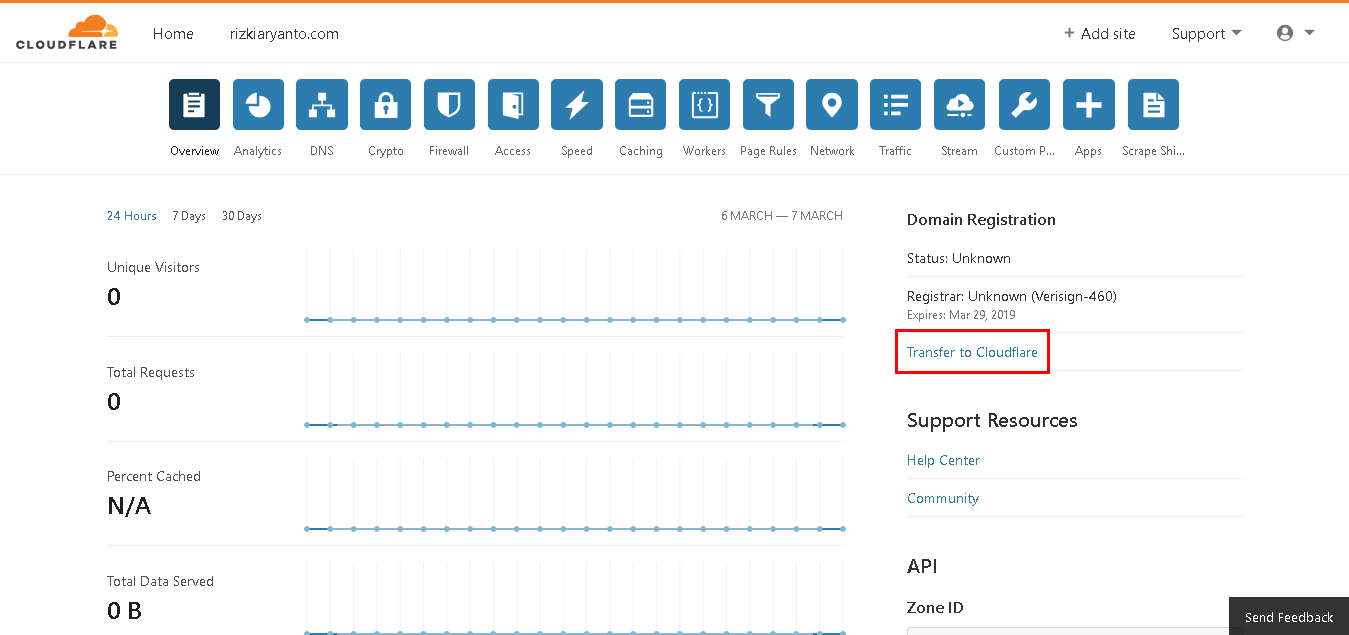Screen dimensions: 1349x635
Task: Open the Network location pin icon
Action: tap(832, 105)
